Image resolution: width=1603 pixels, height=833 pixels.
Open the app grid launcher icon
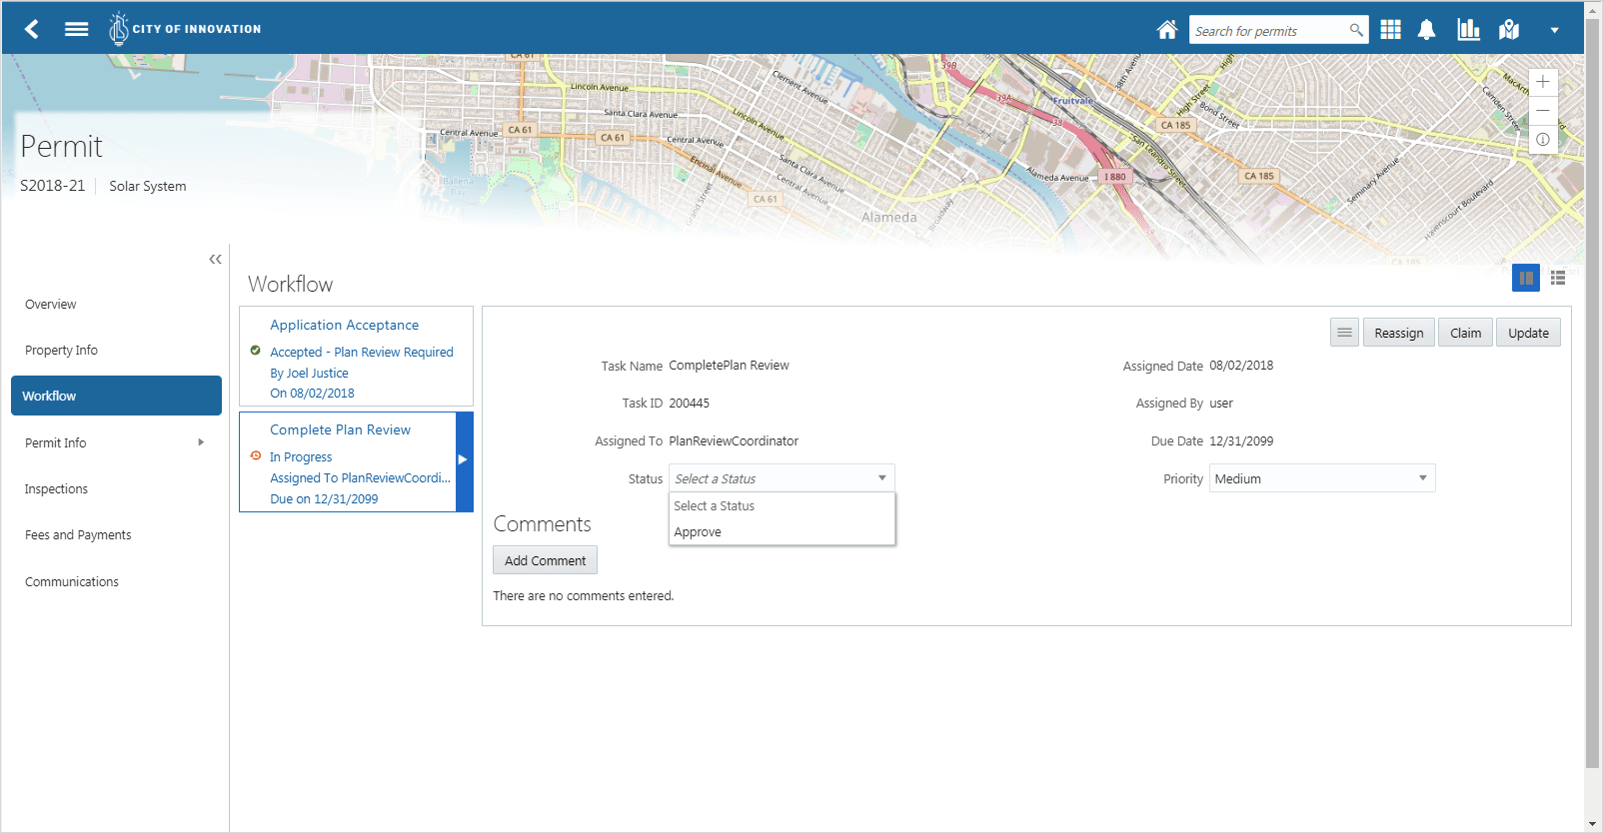[x=1390, y=30]
